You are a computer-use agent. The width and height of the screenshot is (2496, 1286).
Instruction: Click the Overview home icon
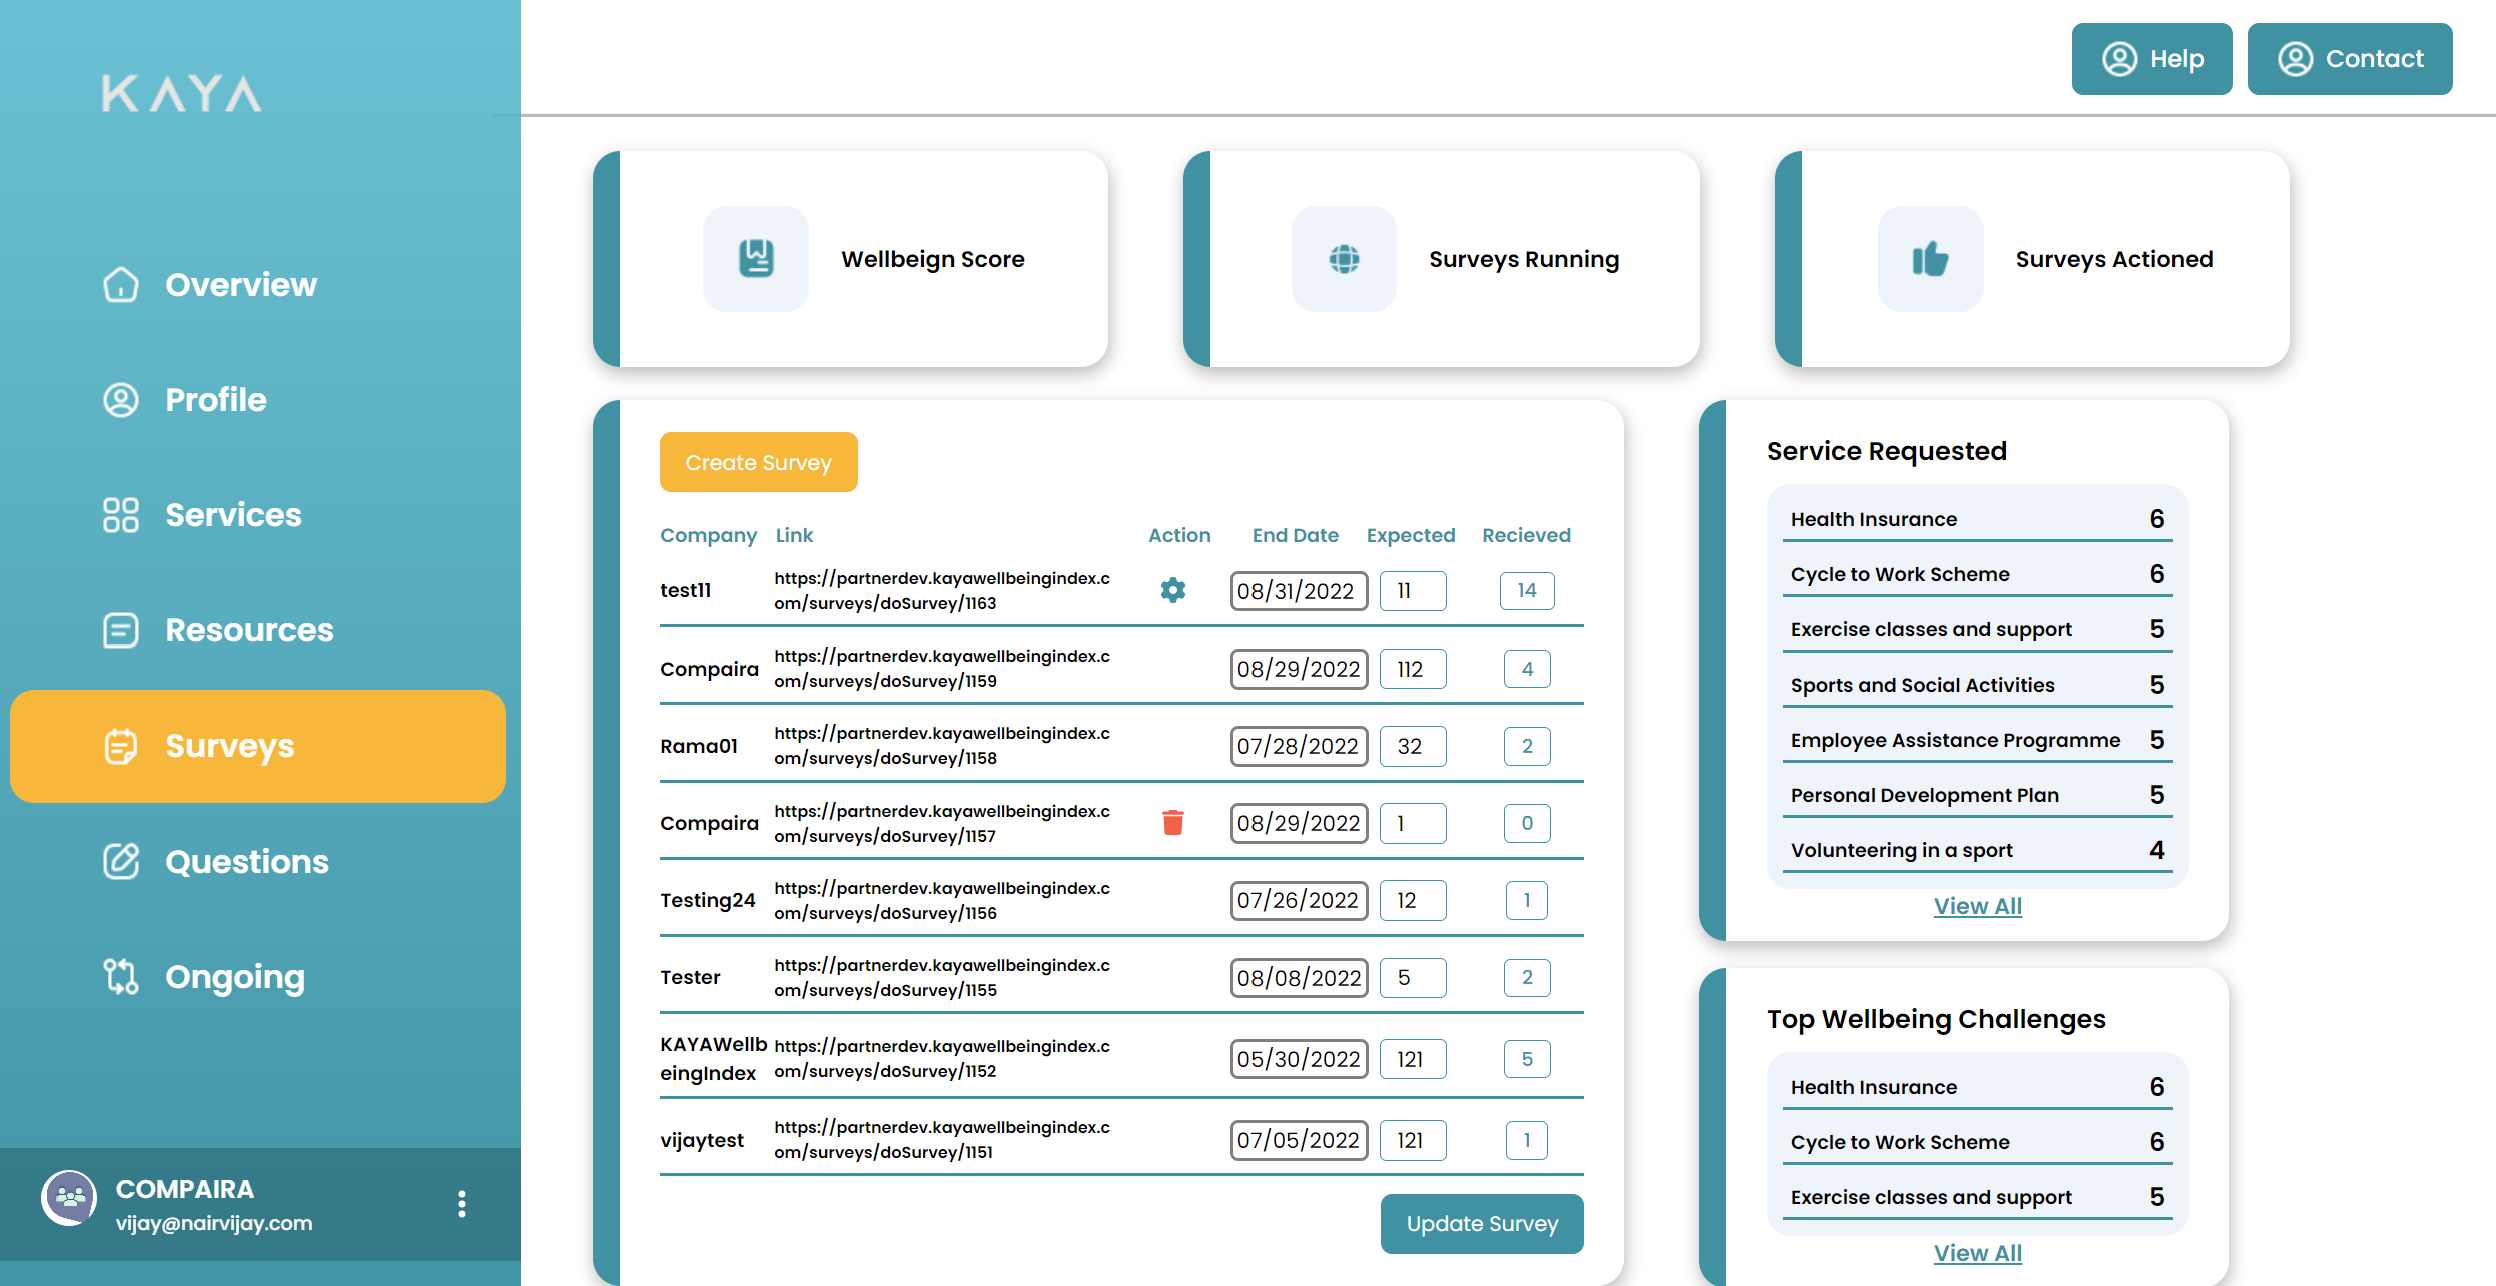coord(121,284)
